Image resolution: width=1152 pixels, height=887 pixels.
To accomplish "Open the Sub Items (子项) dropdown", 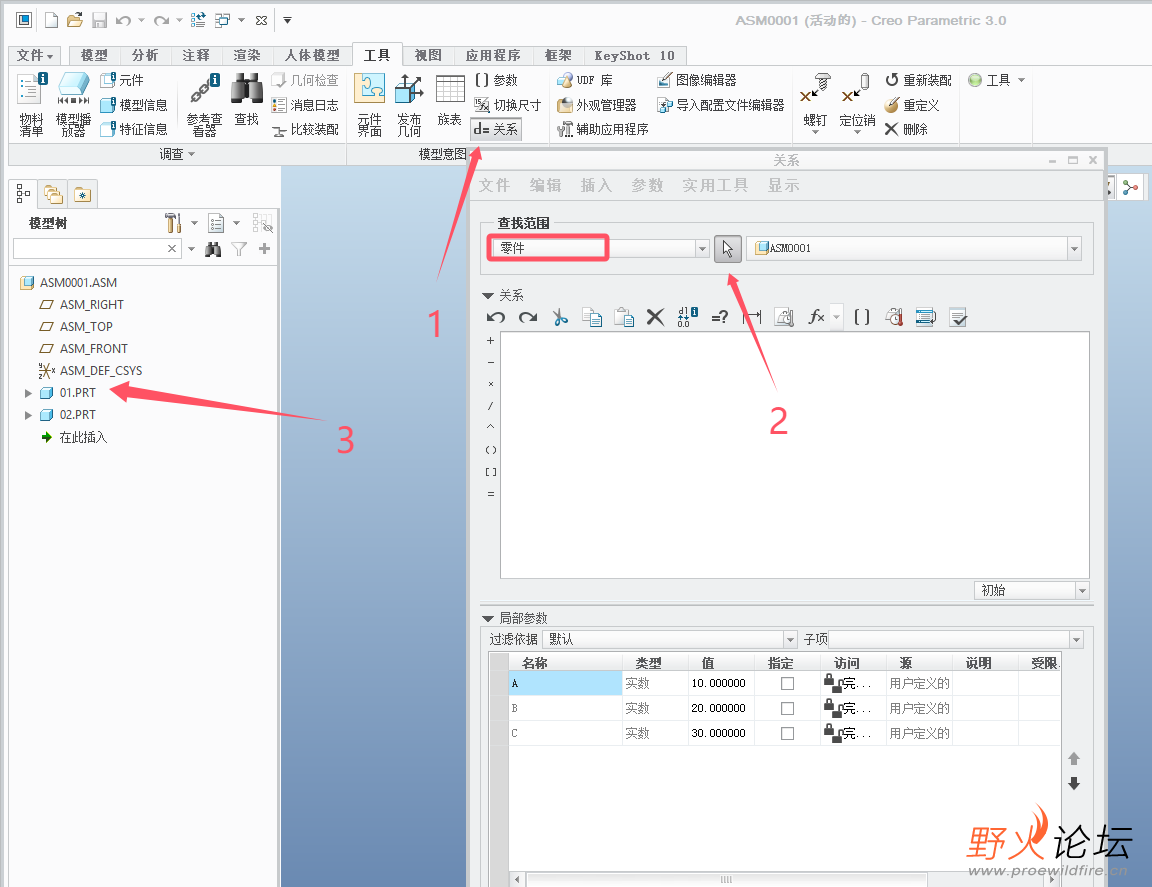I will pos(1076,639).
